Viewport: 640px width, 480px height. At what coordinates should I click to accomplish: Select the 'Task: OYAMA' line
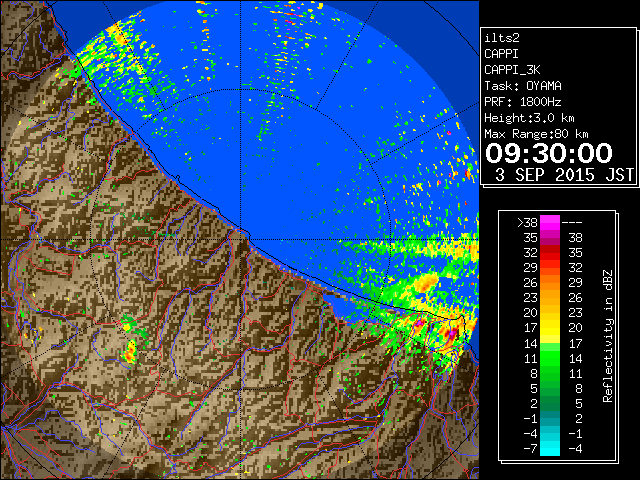(x=523, y=86)
